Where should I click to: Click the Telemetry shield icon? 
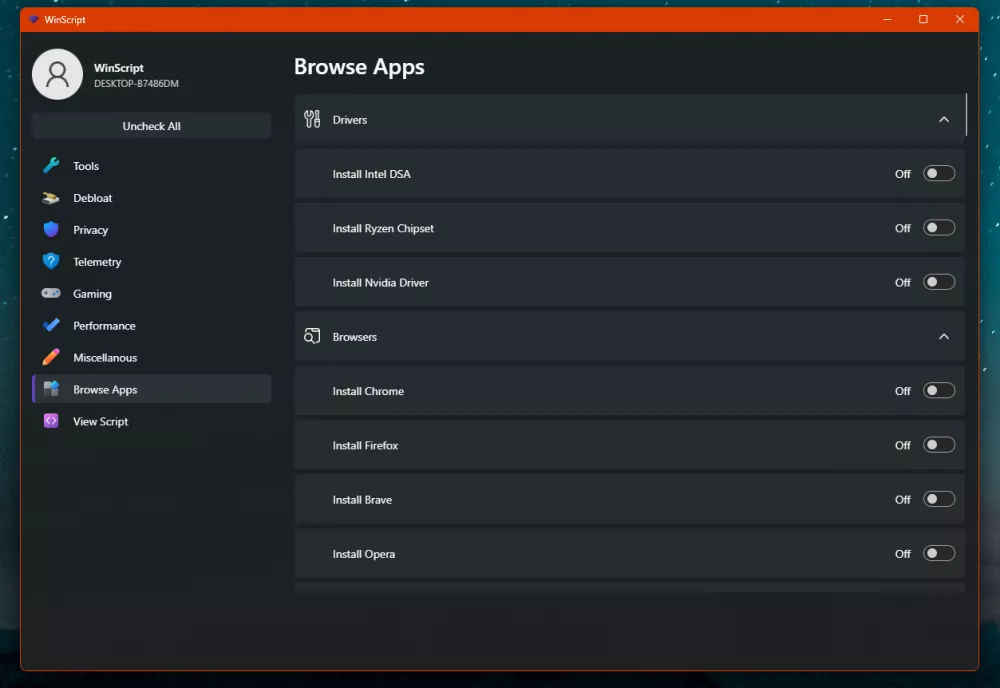(x=51, y=262)
